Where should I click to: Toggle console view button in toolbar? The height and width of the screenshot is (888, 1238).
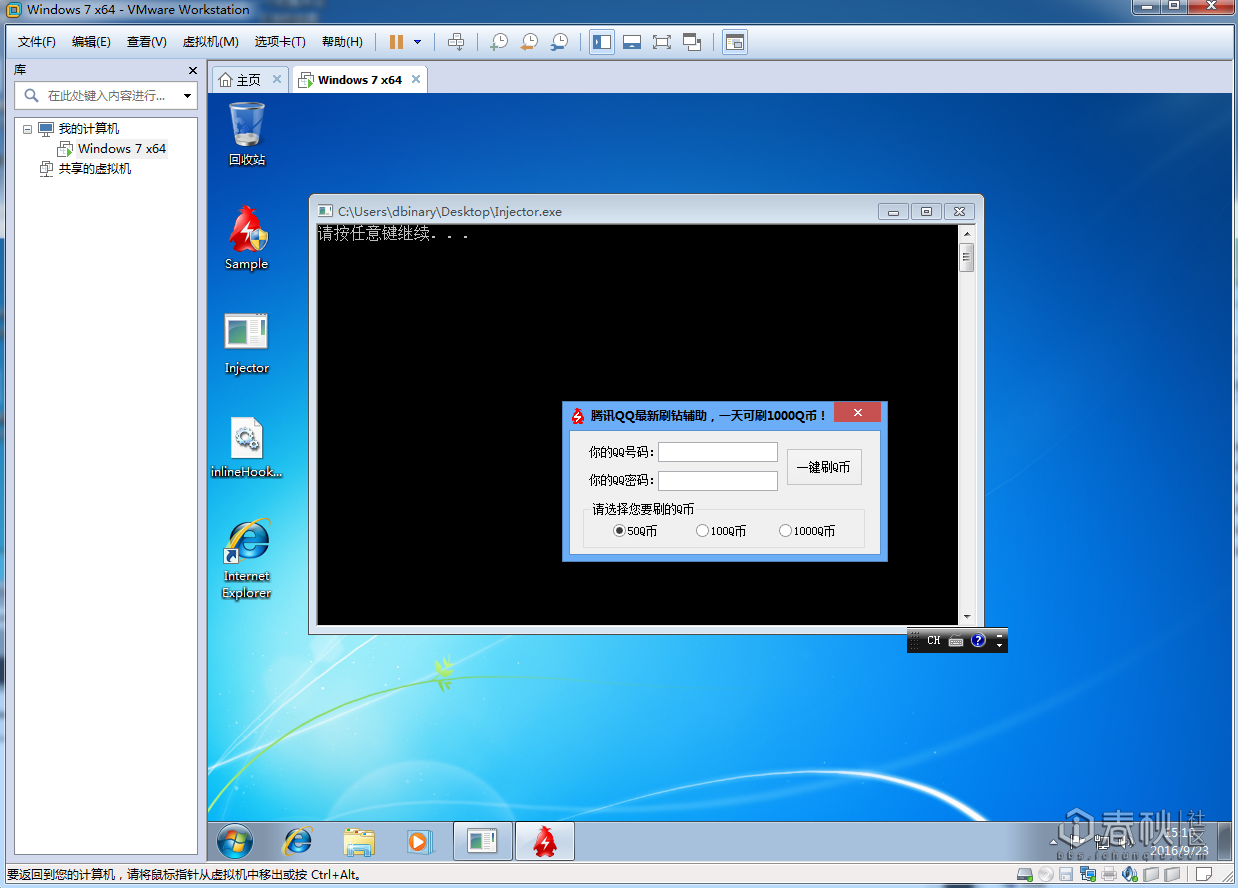point(735,42)
